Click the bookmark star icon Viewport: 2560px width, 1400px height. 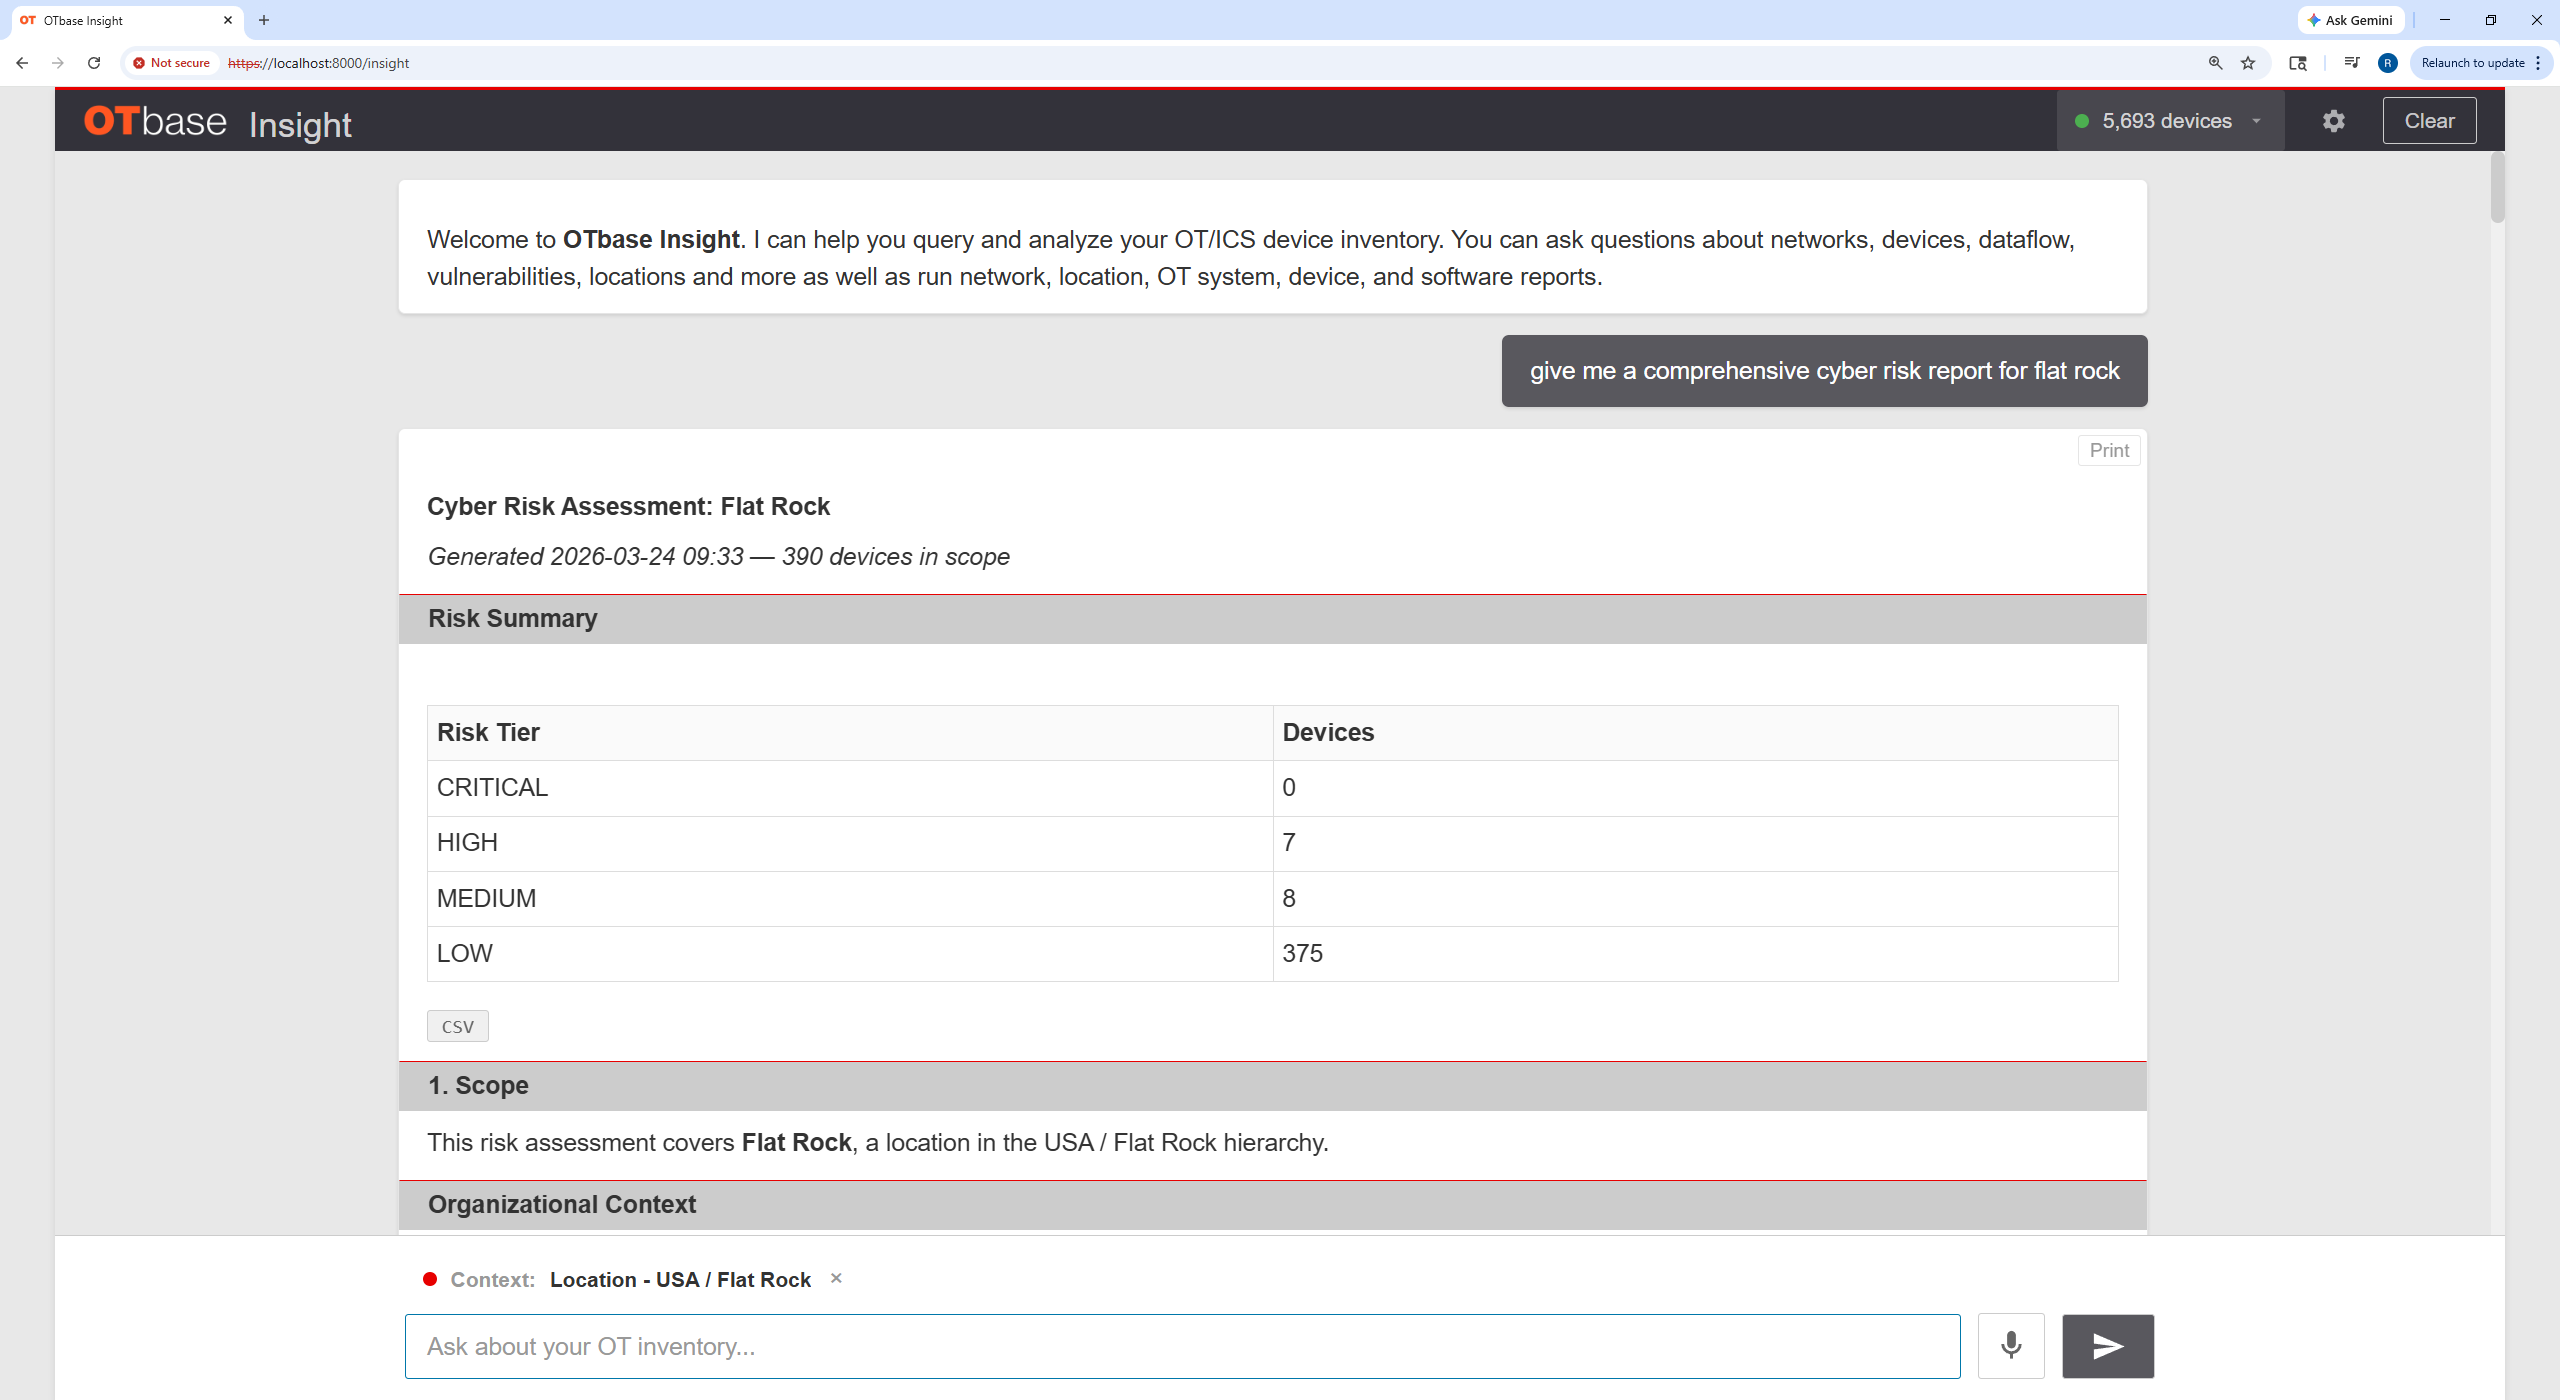pyautogui.click(x=2248, y=63)
